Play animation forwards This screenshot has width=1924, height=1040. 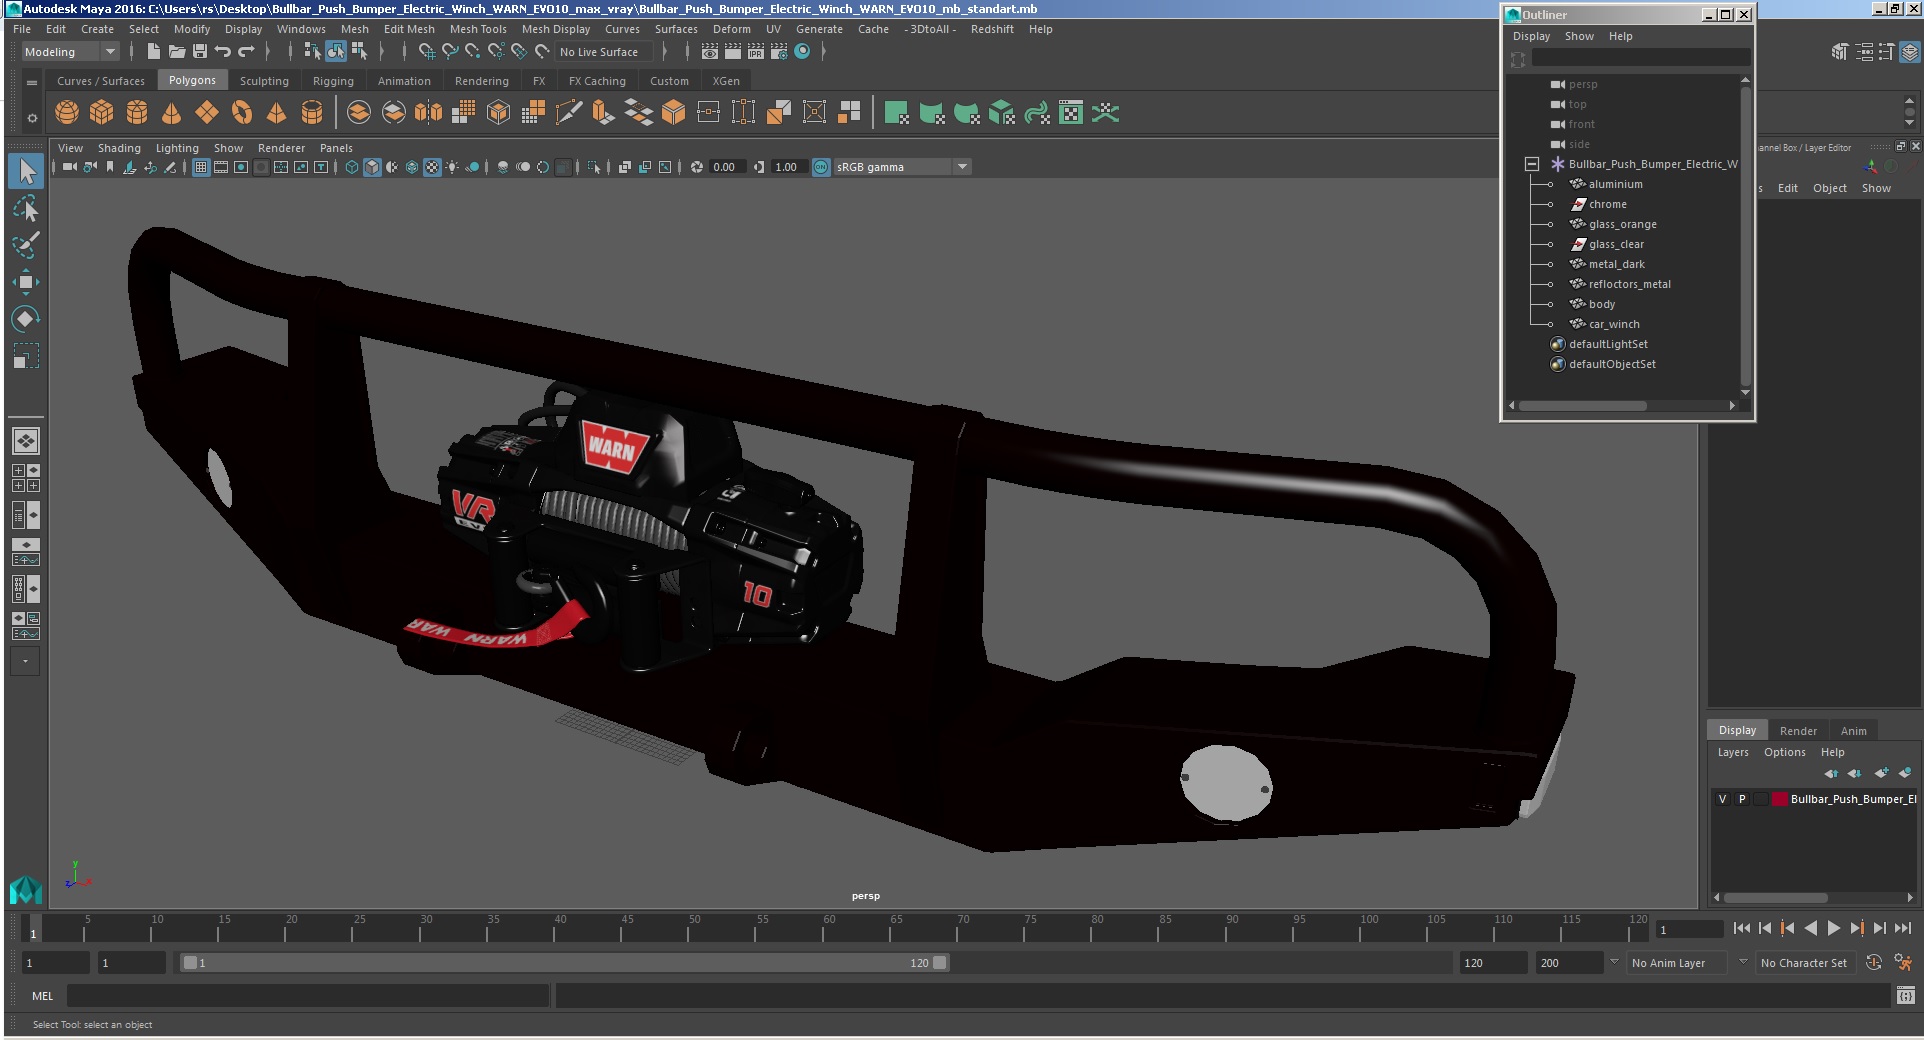point(1834,928)
